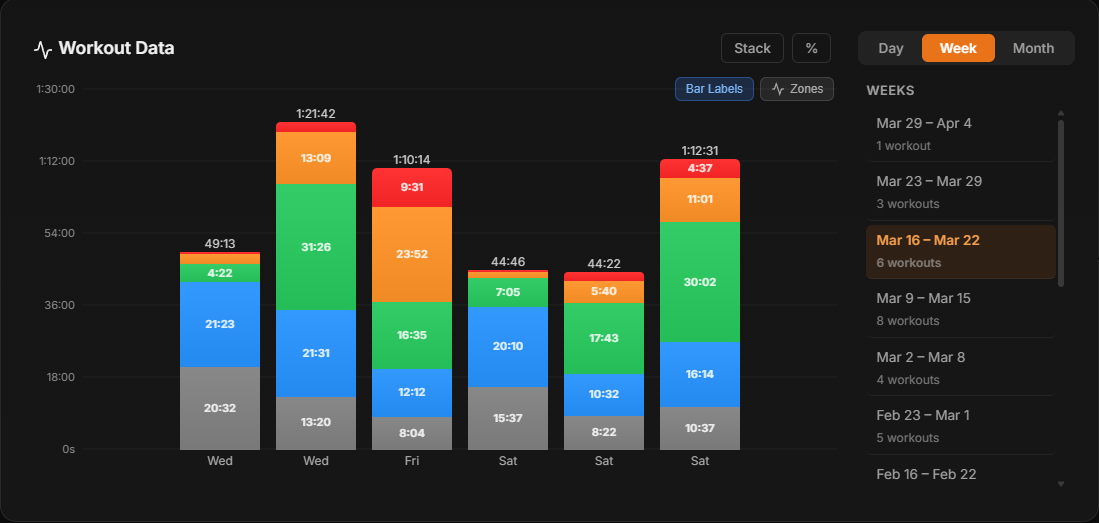Click gray segment labeled 8:04
1099x523 pixels.
click(x=412, y=433)
